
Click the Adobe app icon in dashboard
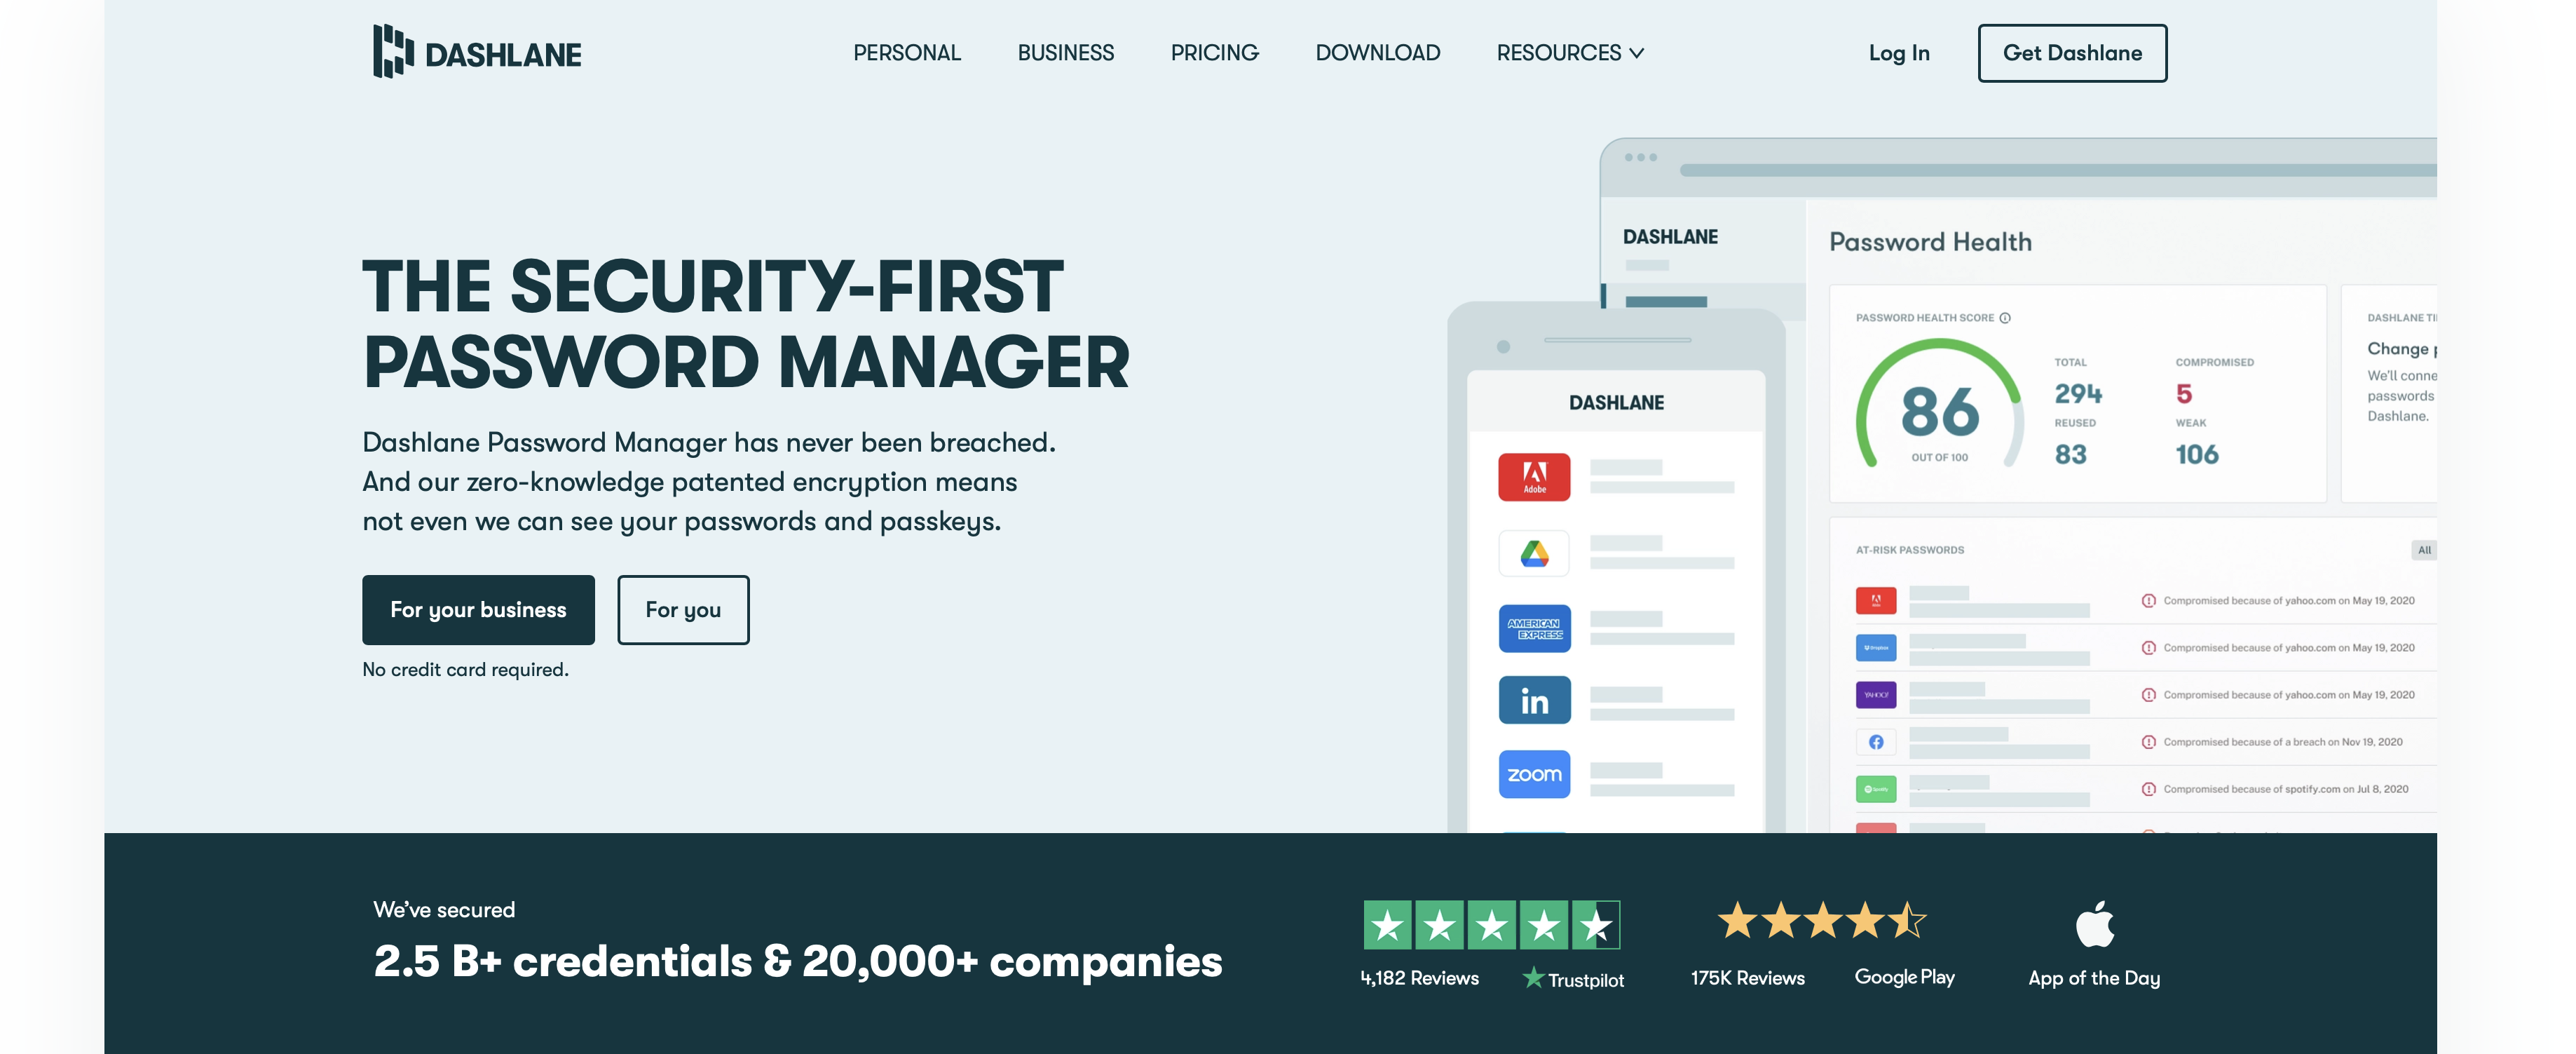1534,477
